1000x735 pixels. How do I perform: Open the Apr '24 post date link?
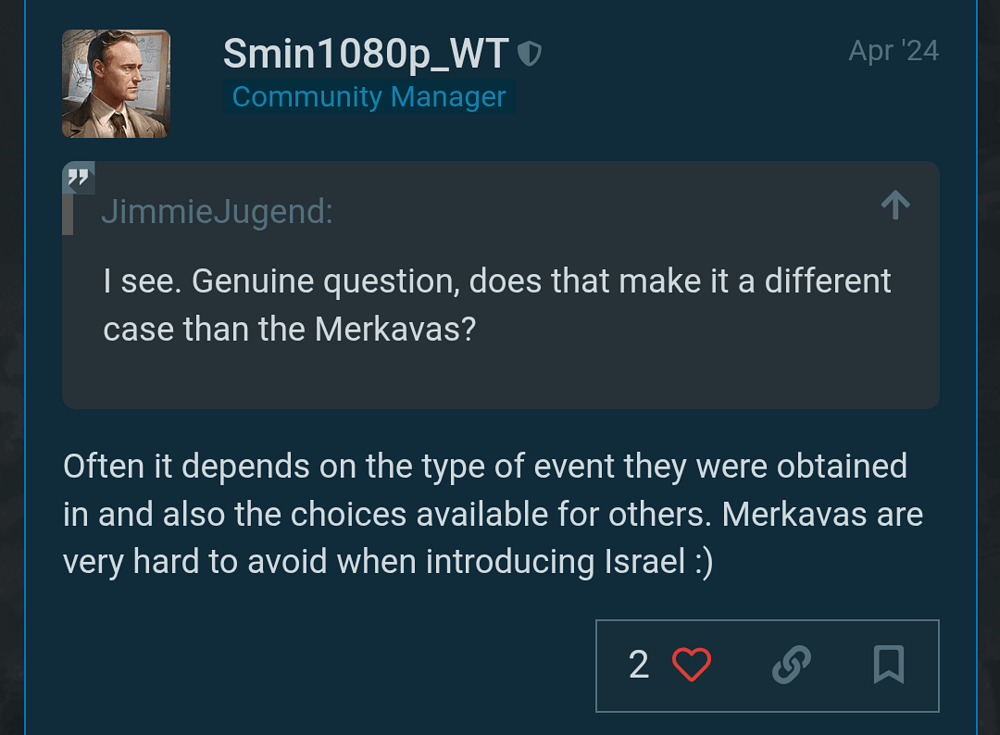point(893,51)
